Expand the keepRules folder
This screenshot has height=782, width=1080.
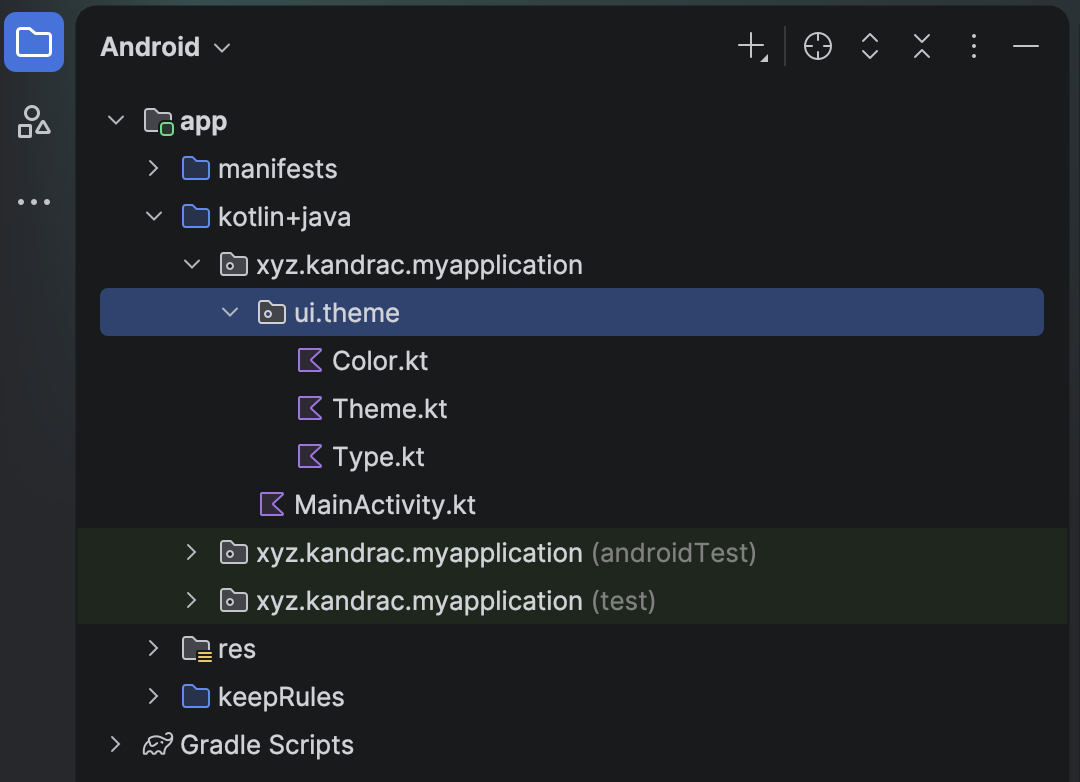[154, 697]
